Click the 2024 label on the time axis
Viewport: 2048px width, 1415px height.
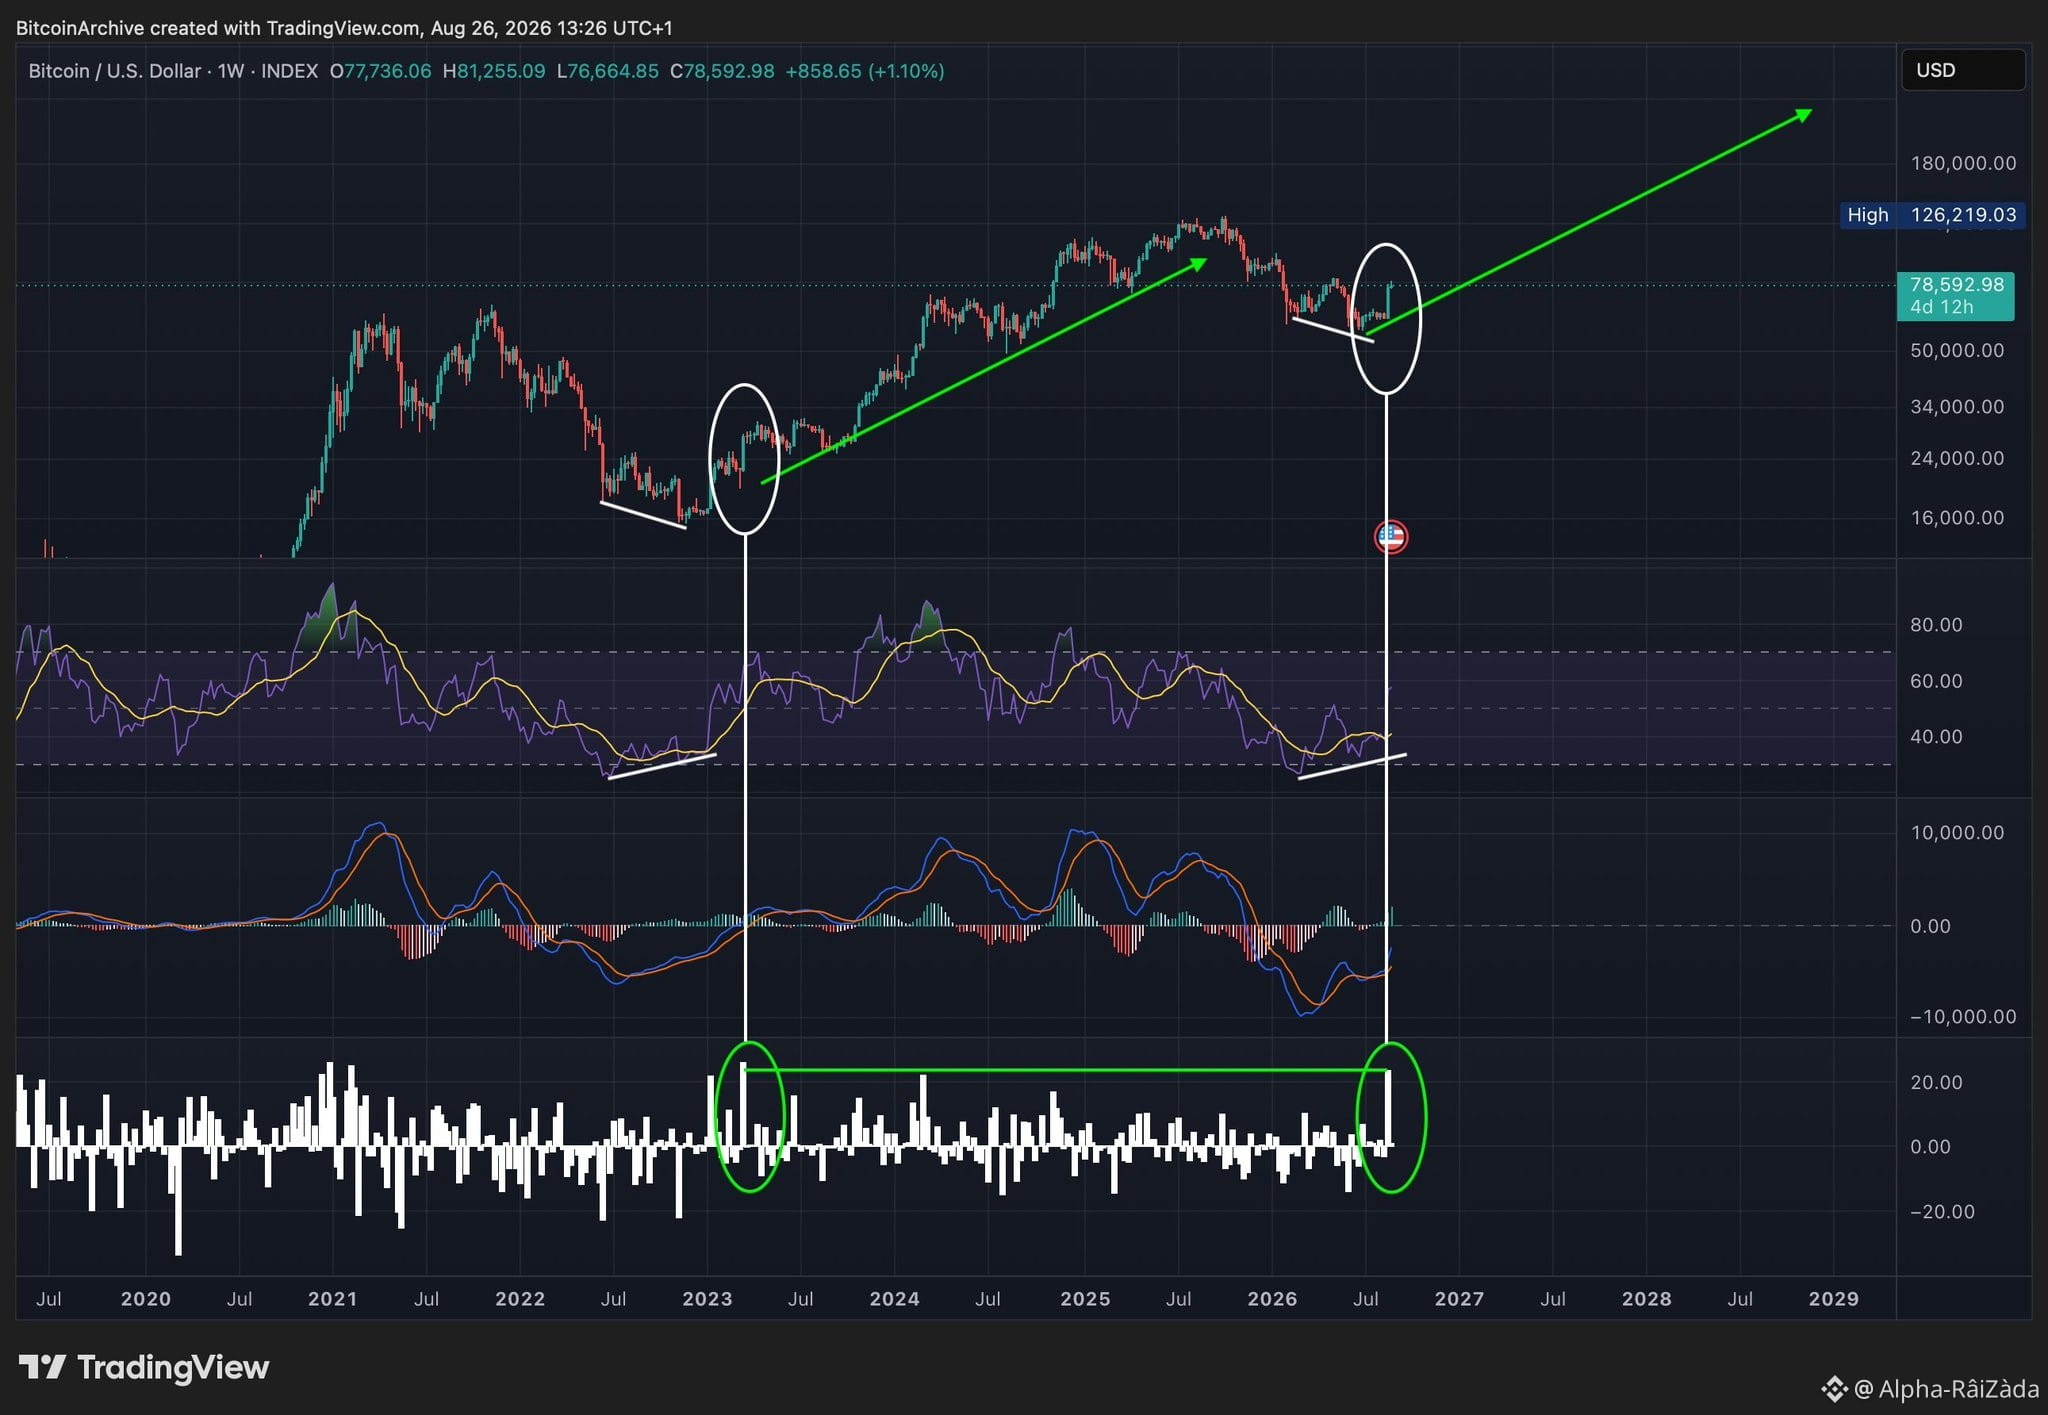click(x=894, y=1299)
